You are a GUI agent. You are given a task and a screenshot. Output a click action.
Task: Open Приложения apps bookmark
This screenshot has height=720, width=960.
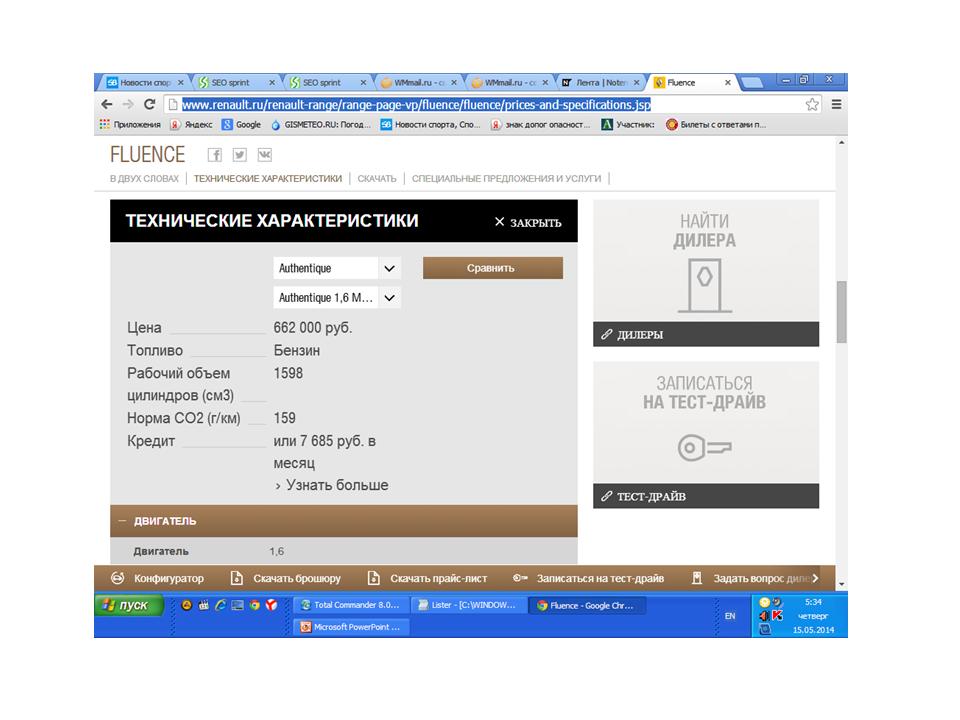(130, 124)
